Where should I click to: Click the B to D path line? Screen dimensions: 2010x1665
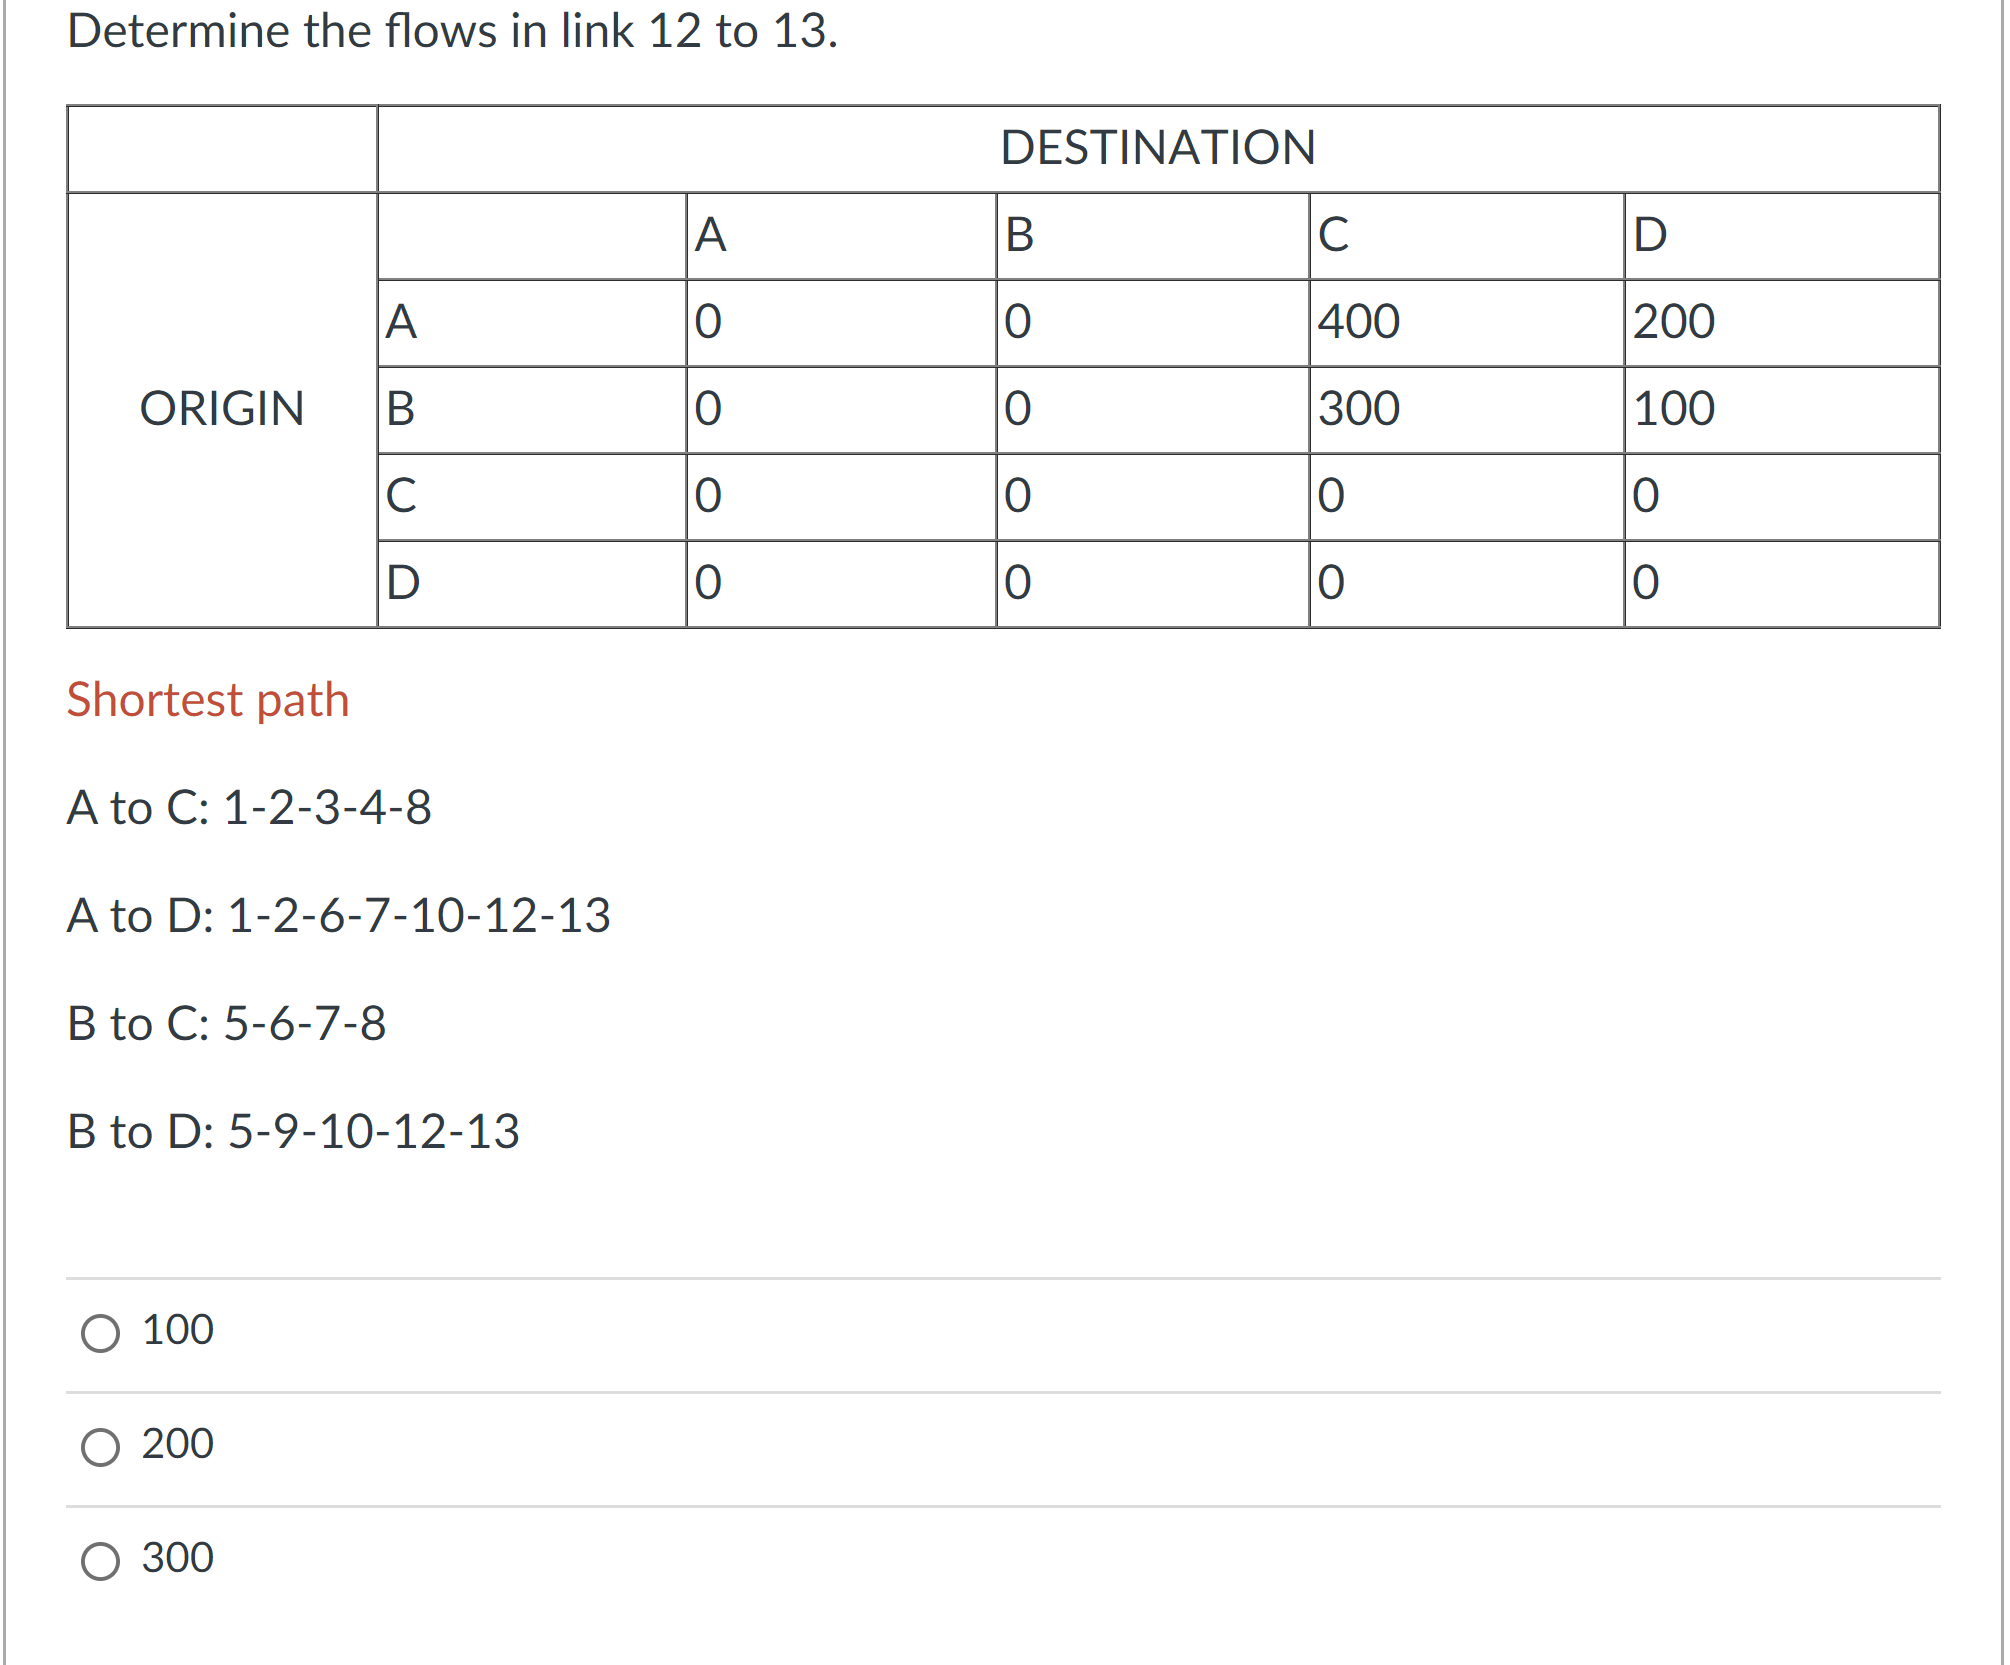point(292,1131)
